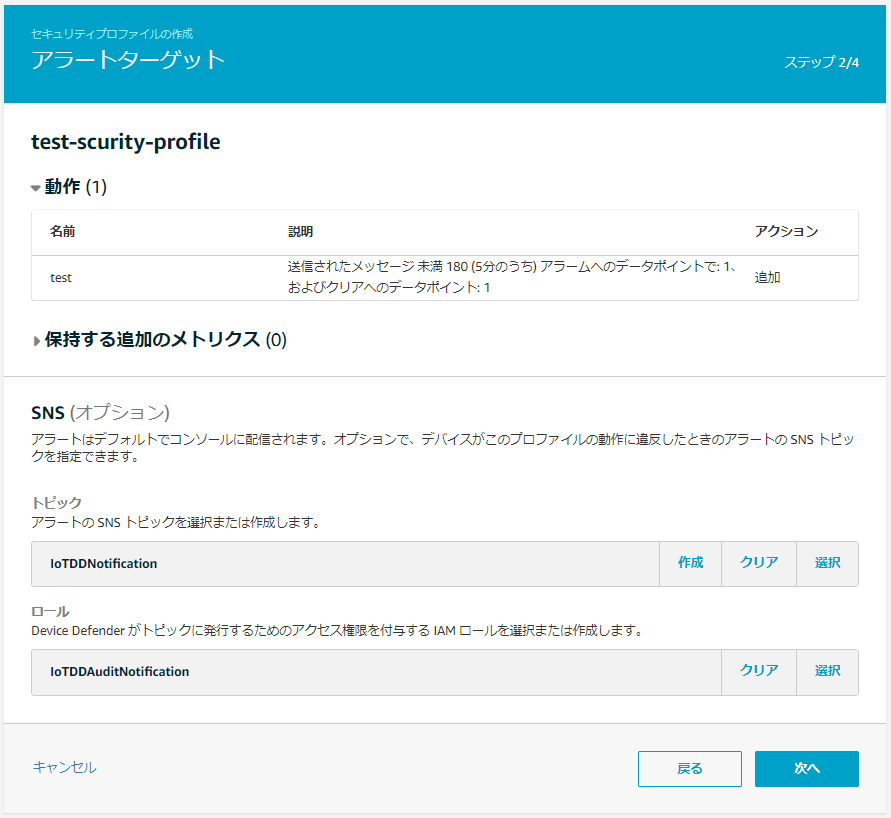
Task: Click the 追加 action in the test row
Action: tap(767, 277)
